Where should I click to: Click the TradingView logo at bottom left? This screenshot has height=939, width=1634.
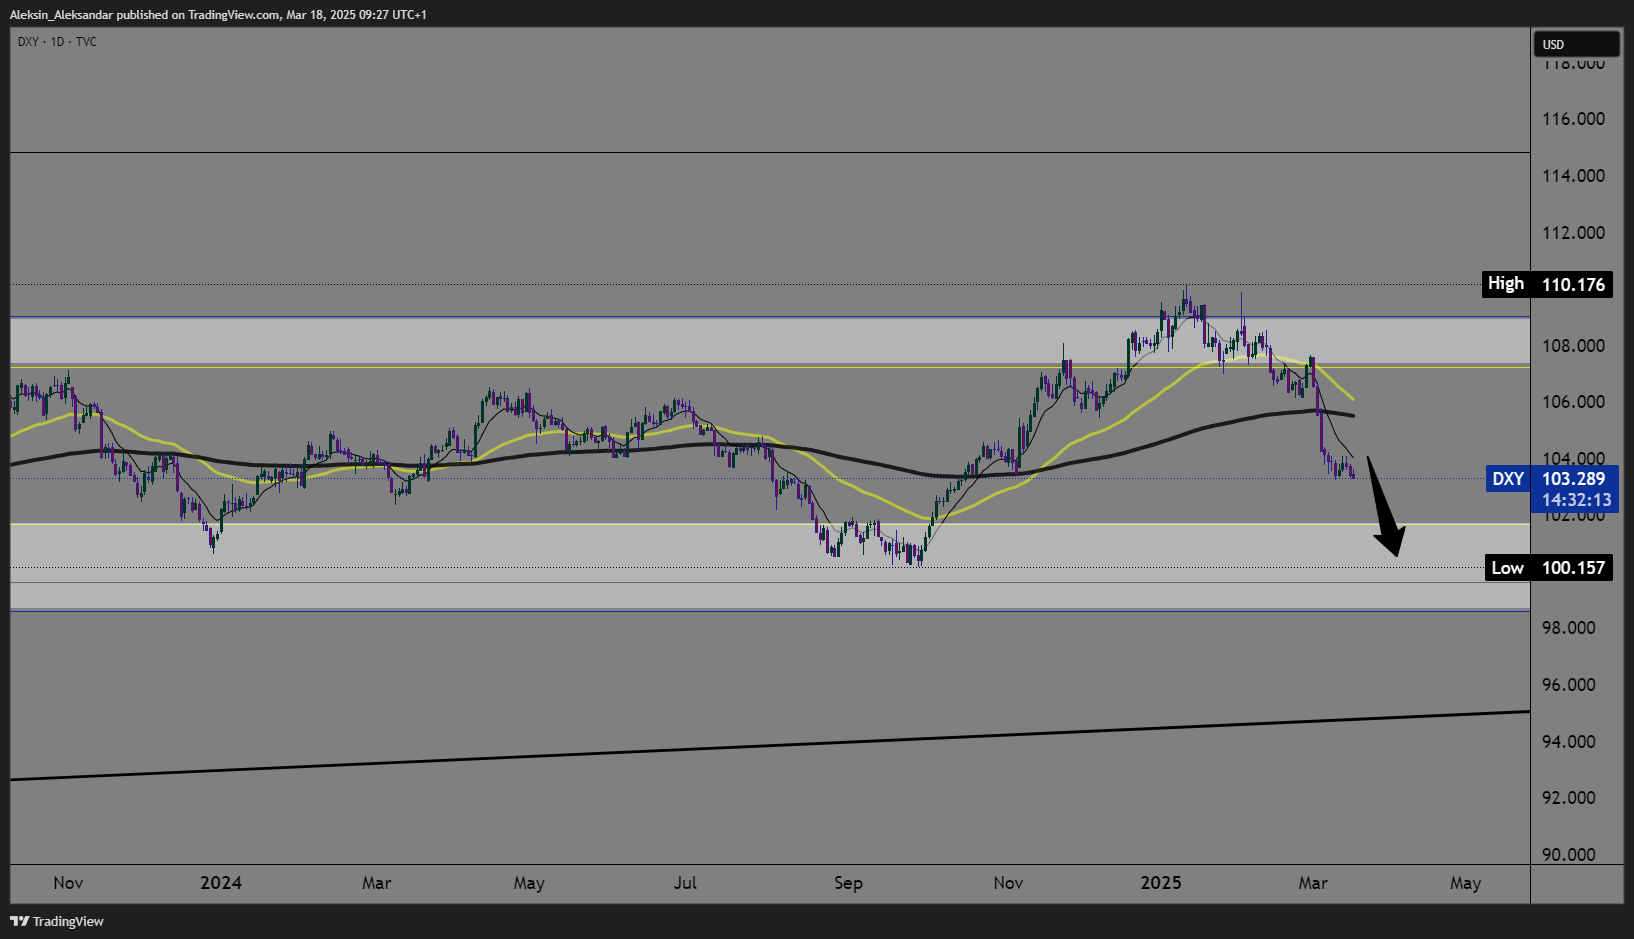pos(57,921)
